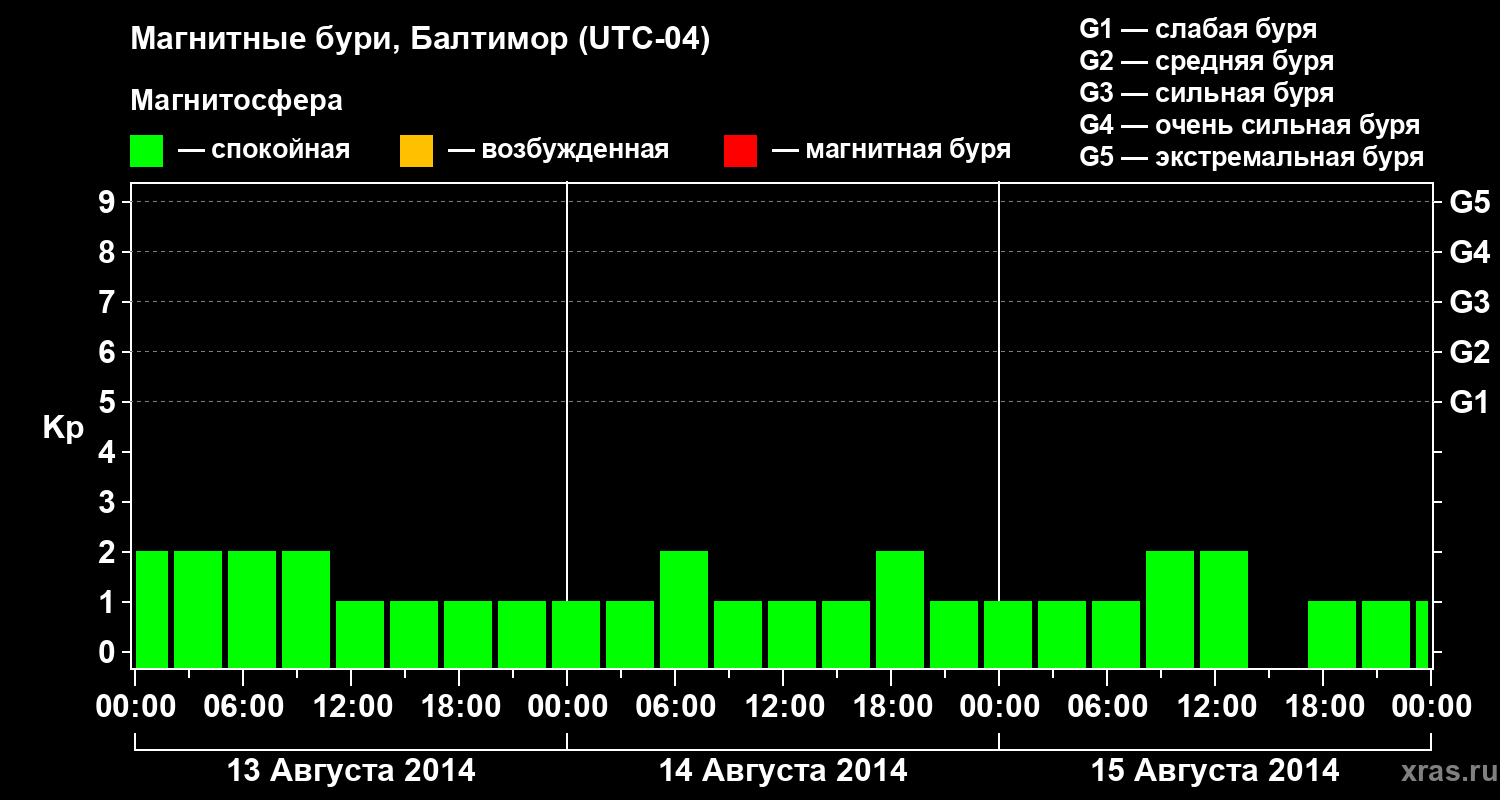Click the bar spanning midnight into 14 August
Viewport: 1500px width, 800px height.
click(x=576, y=634)
